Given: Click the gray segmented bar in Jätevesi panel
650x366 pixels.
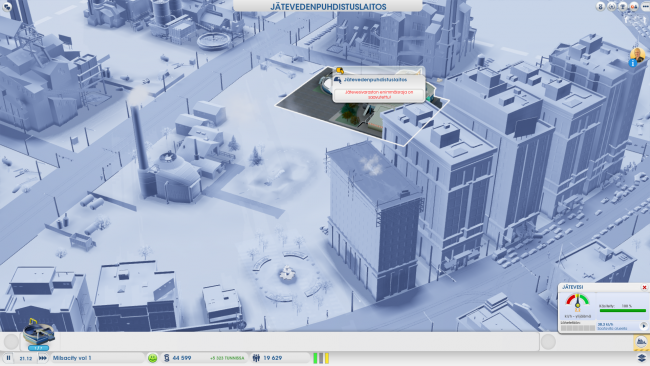Looking at the screenshot, I should coord(577,328).
